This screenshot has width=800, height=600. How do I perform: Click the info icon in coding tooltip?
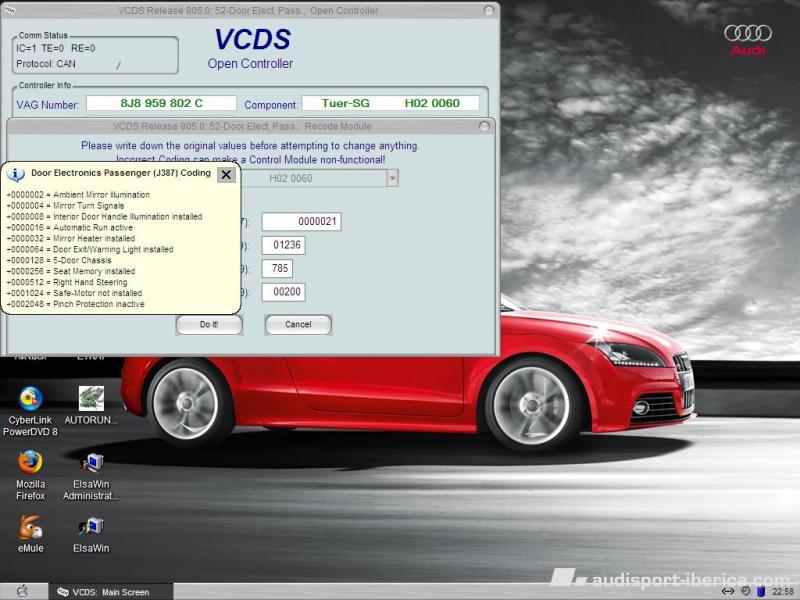click(x=16, y=174)
